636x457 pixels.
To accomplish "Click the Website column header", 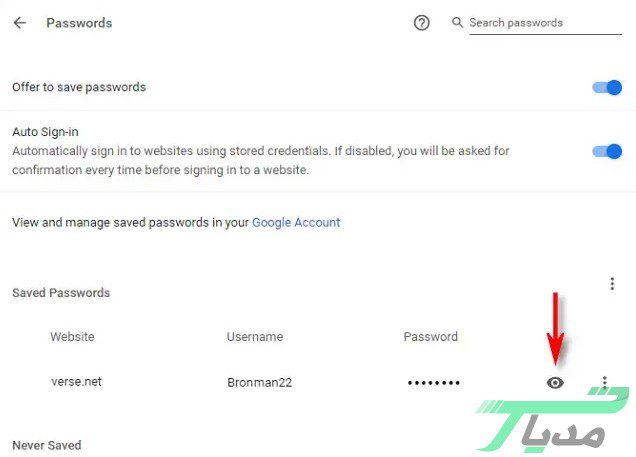I will click(72, 337).
